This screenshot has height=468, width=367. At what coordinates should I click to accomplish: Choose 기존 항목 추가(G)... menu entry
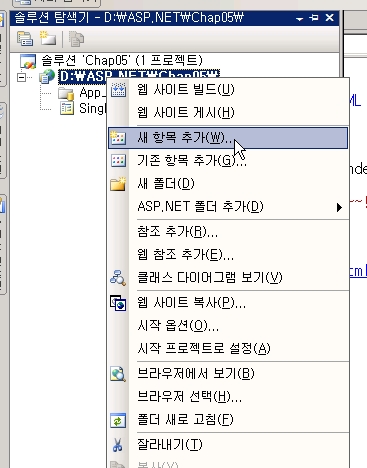228,161
